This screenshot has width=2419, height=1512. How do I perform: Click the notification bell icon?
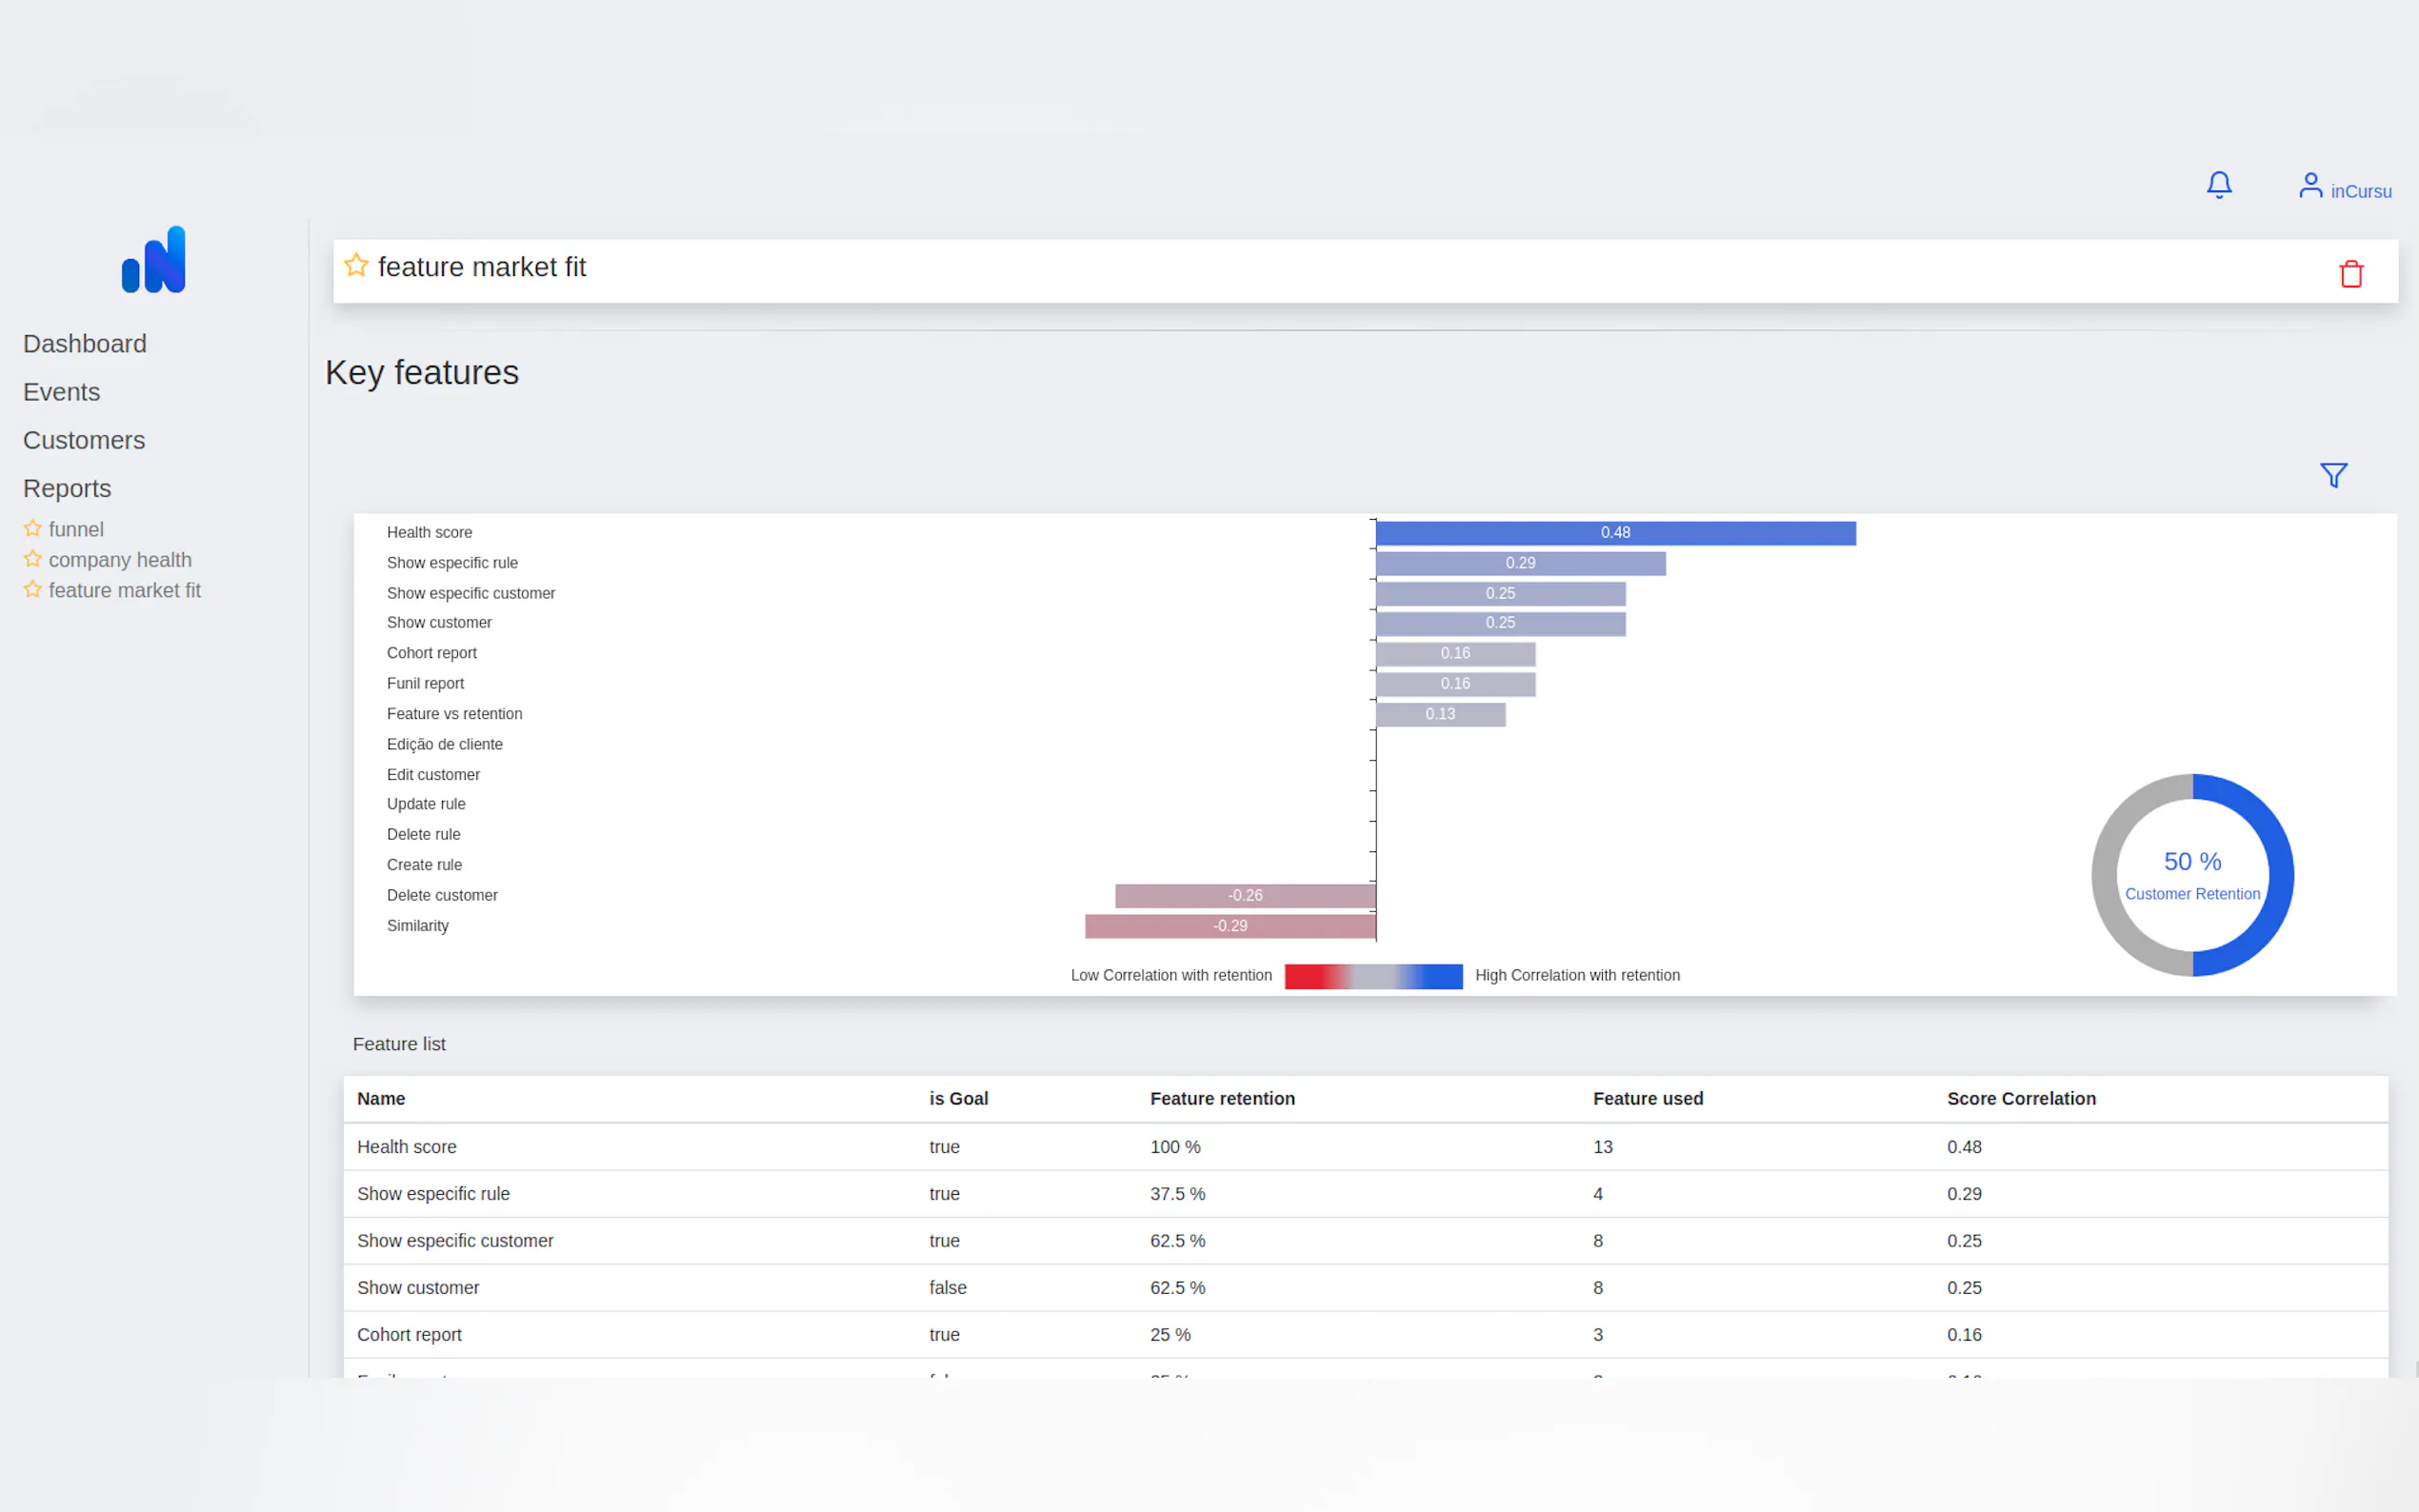coord(2218,185)
